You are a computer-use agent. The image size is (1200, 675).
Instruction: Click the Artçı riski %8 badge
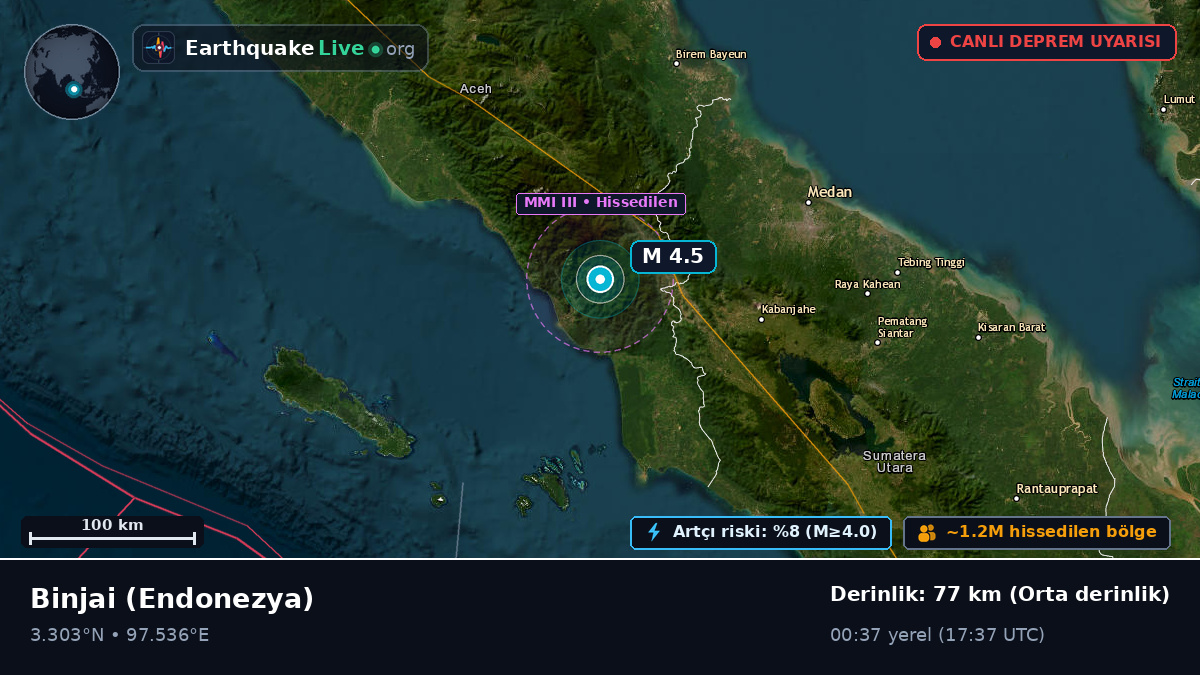point(761,532)
